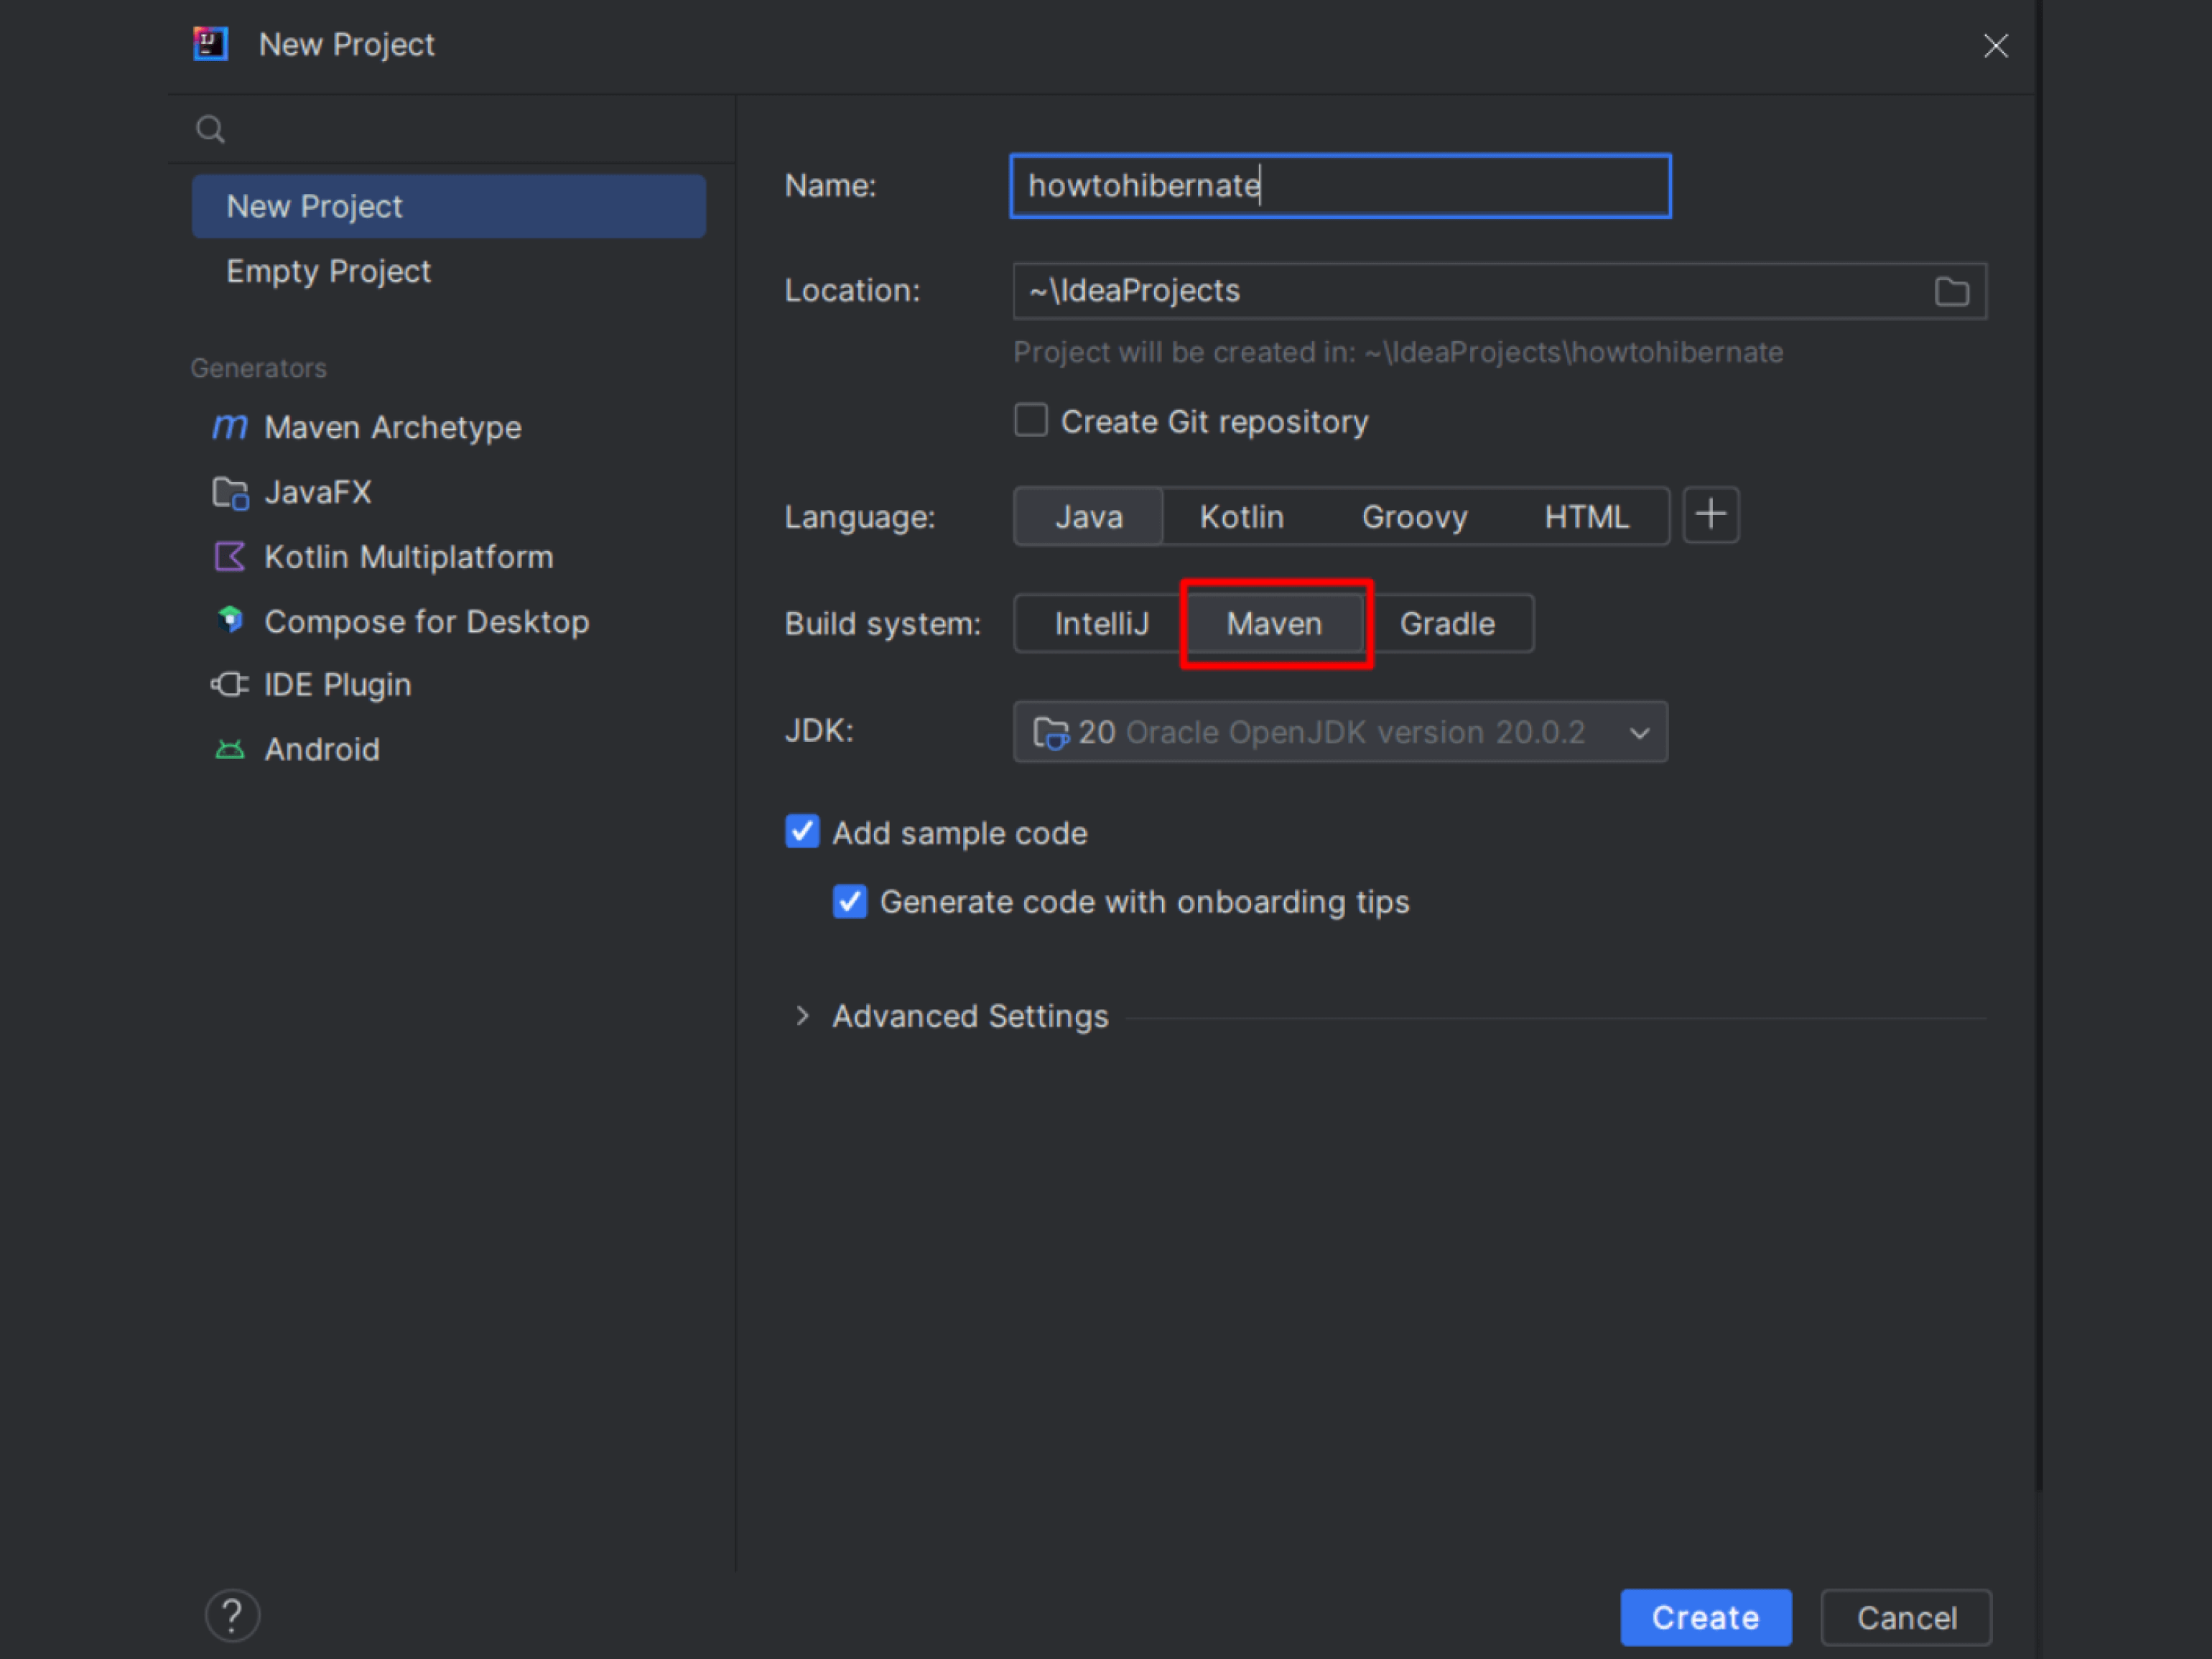Click the plus icon to add more languages

tap(1711, 515)
